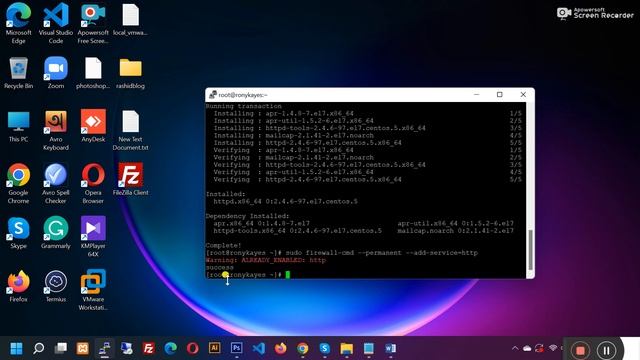The height and width of the screenshot is (360, 640).
Task: Open Google Chrome from the taskbar
Action: 303,349
